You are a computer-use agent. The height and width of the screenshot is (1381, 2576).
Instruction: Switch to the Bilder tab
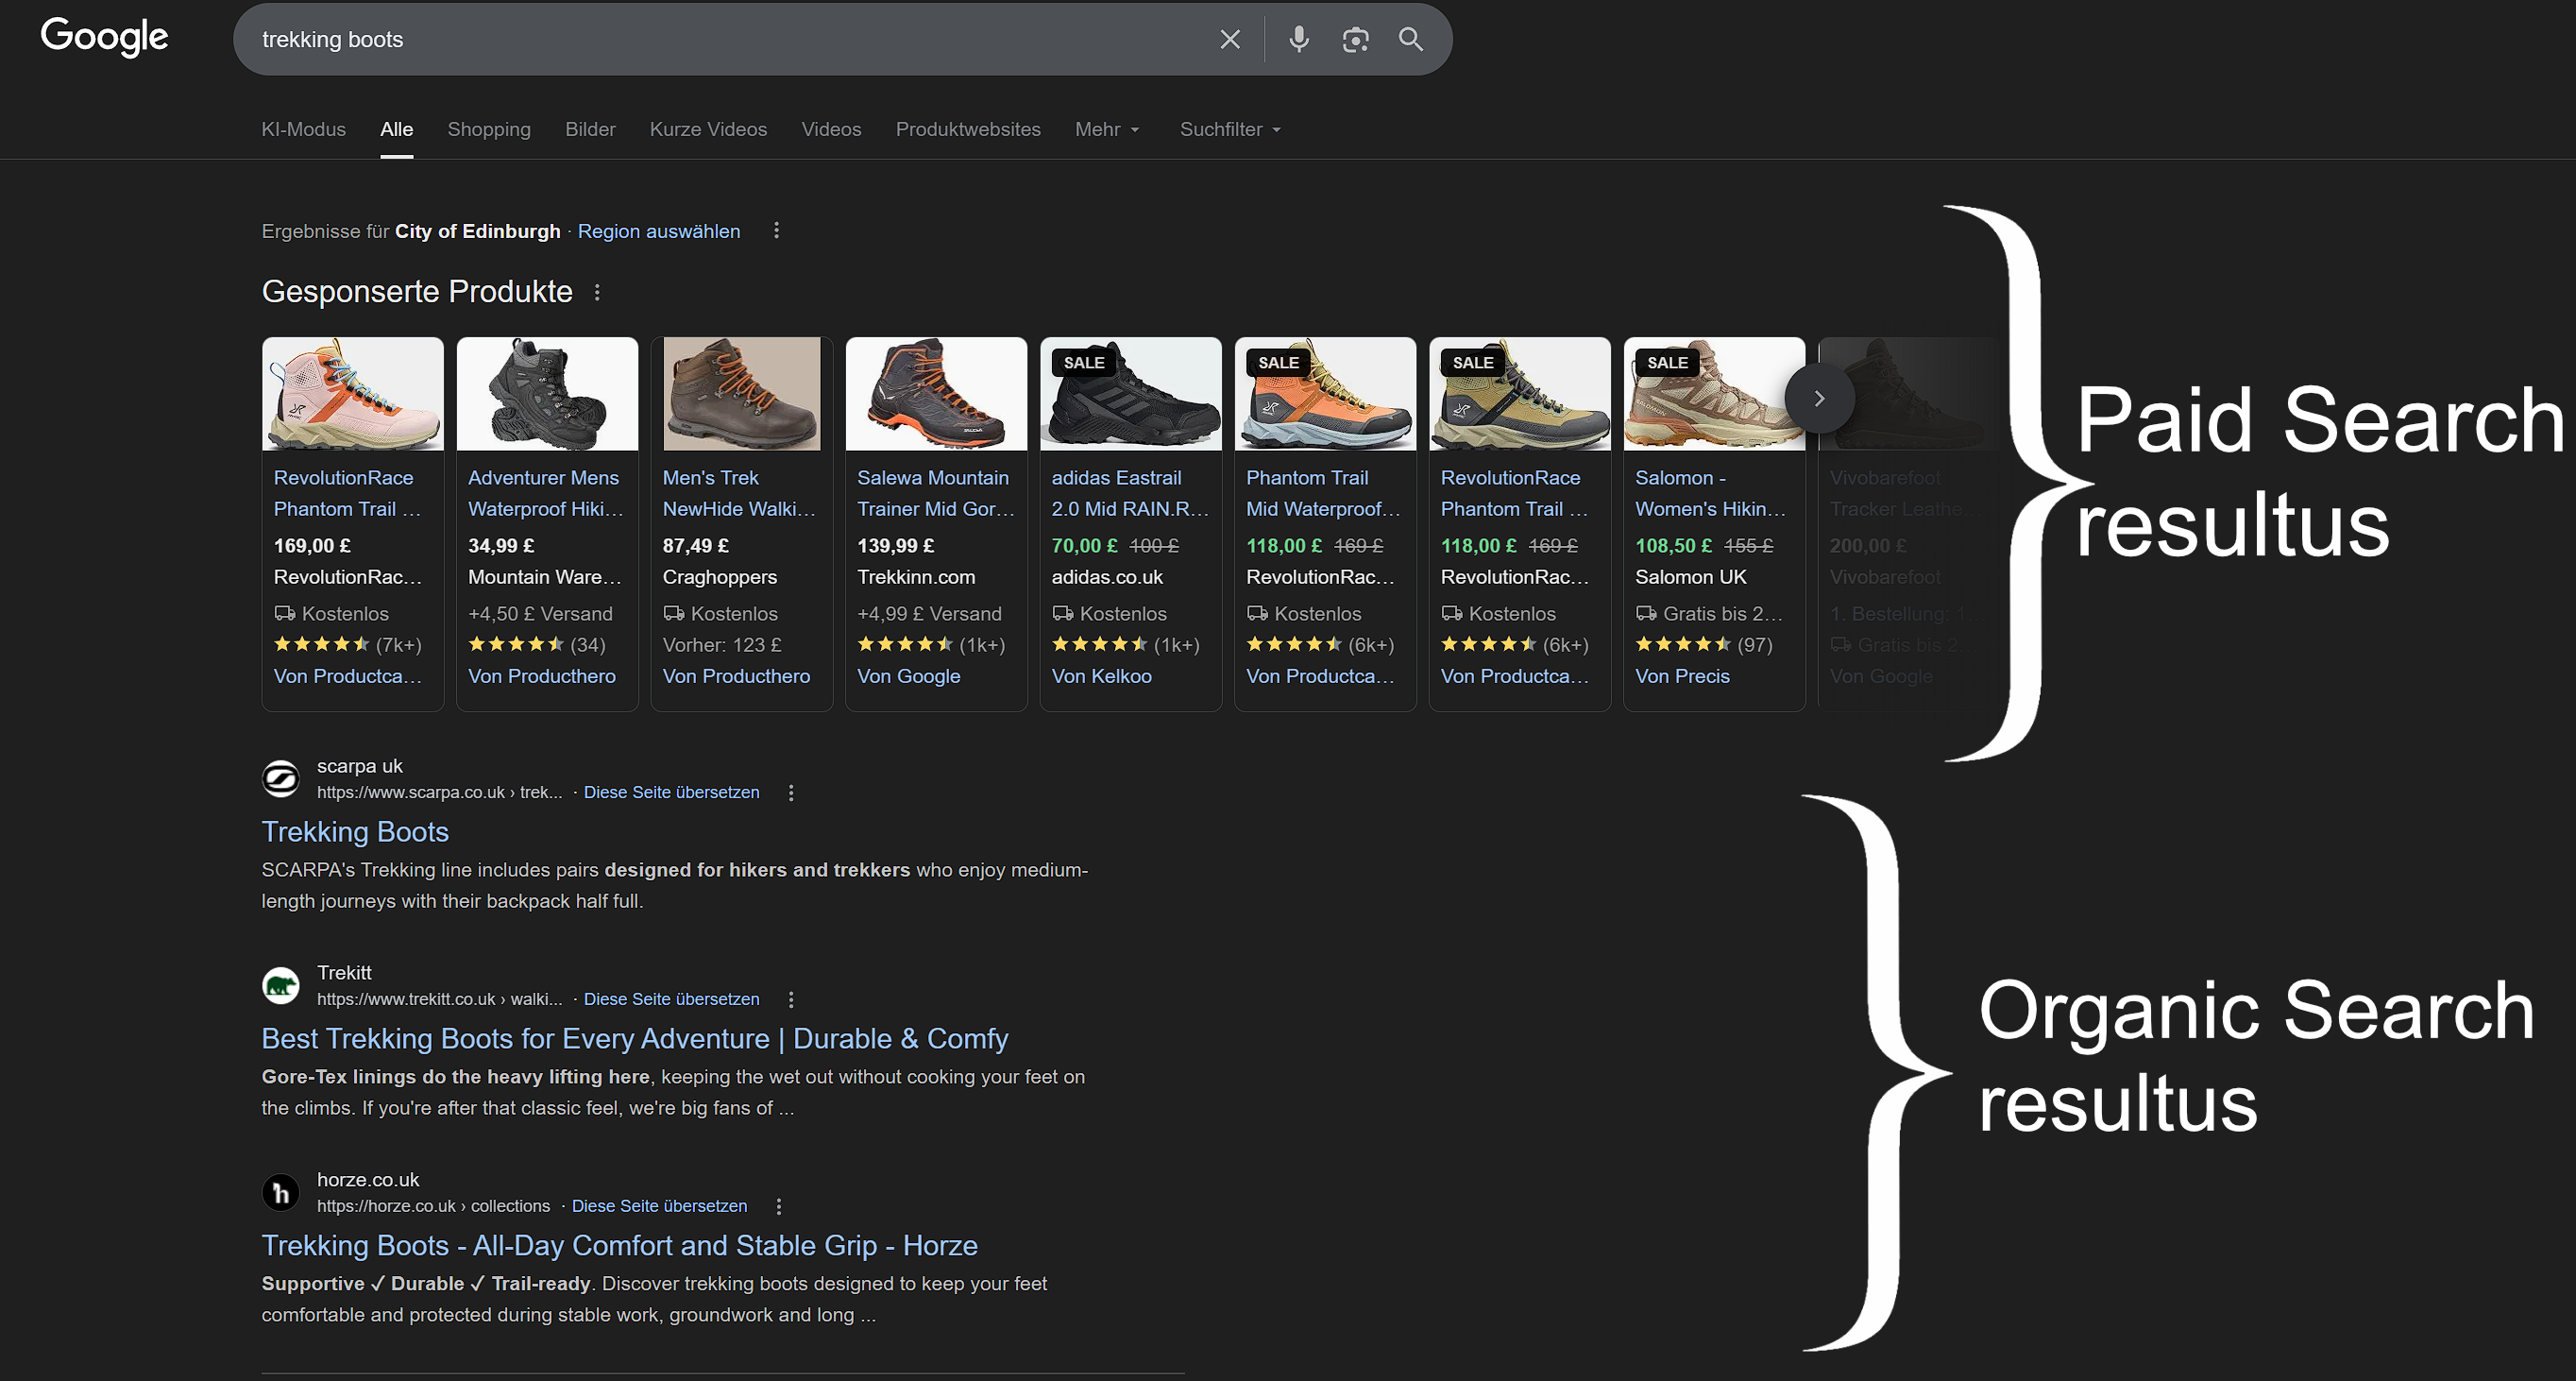pos(590,129)
